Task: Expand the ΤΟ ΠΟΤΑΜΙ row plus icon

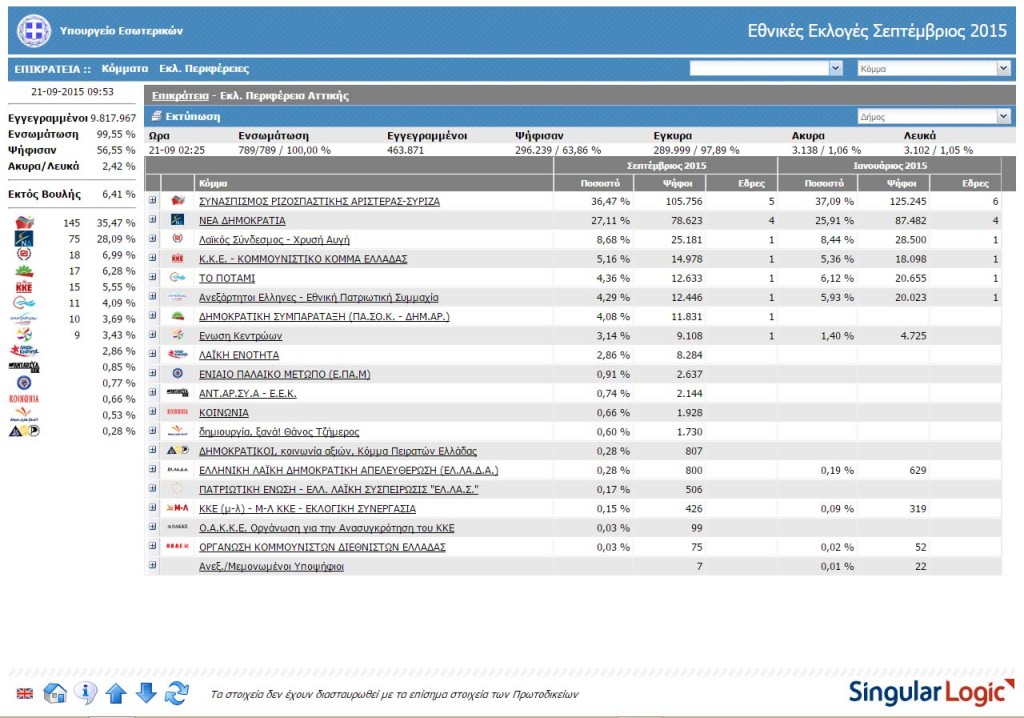Action: 153,277
